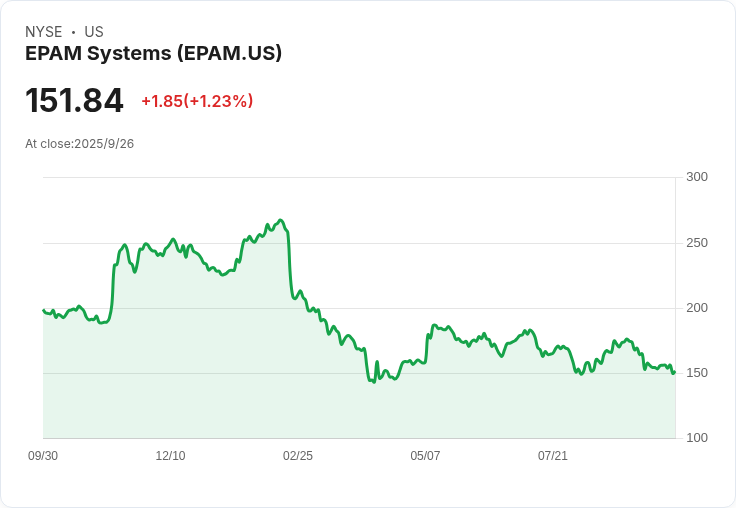Click the +1.85(+1.23%) price change
Viewport: 736px width, 508px height.
tap(197, 101)
